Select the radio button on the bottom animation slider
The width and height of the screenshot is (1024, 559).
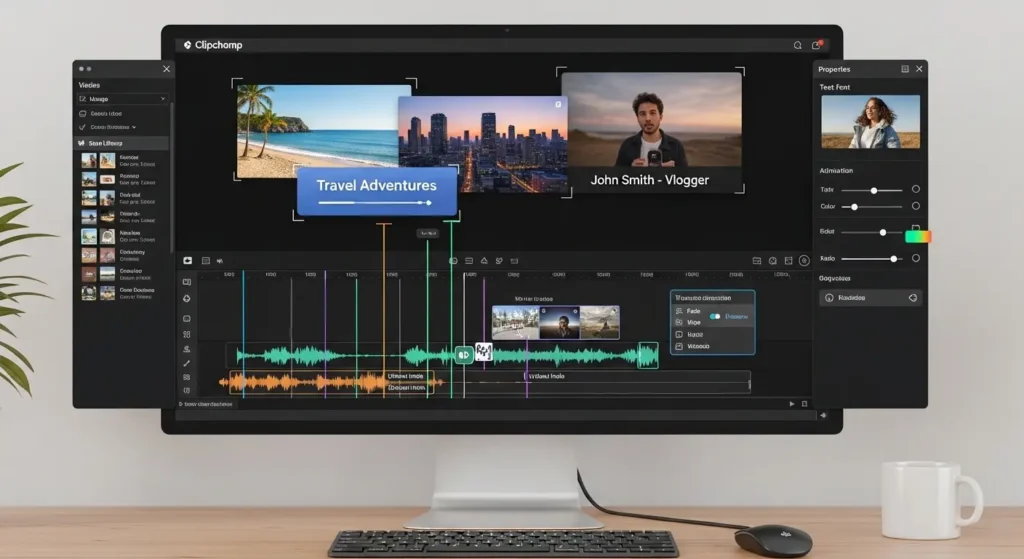(915, 258)
